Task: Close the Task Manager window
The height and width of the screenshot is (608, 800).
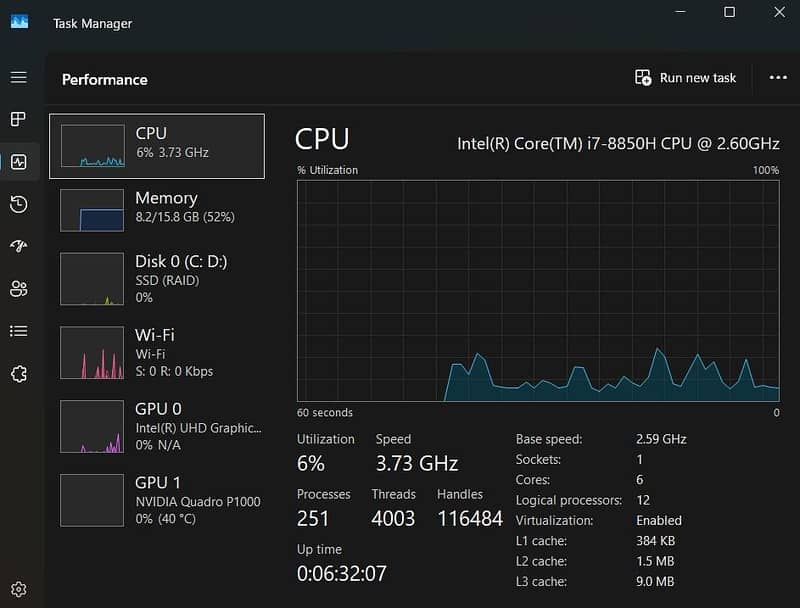Action: click(779, 12)
